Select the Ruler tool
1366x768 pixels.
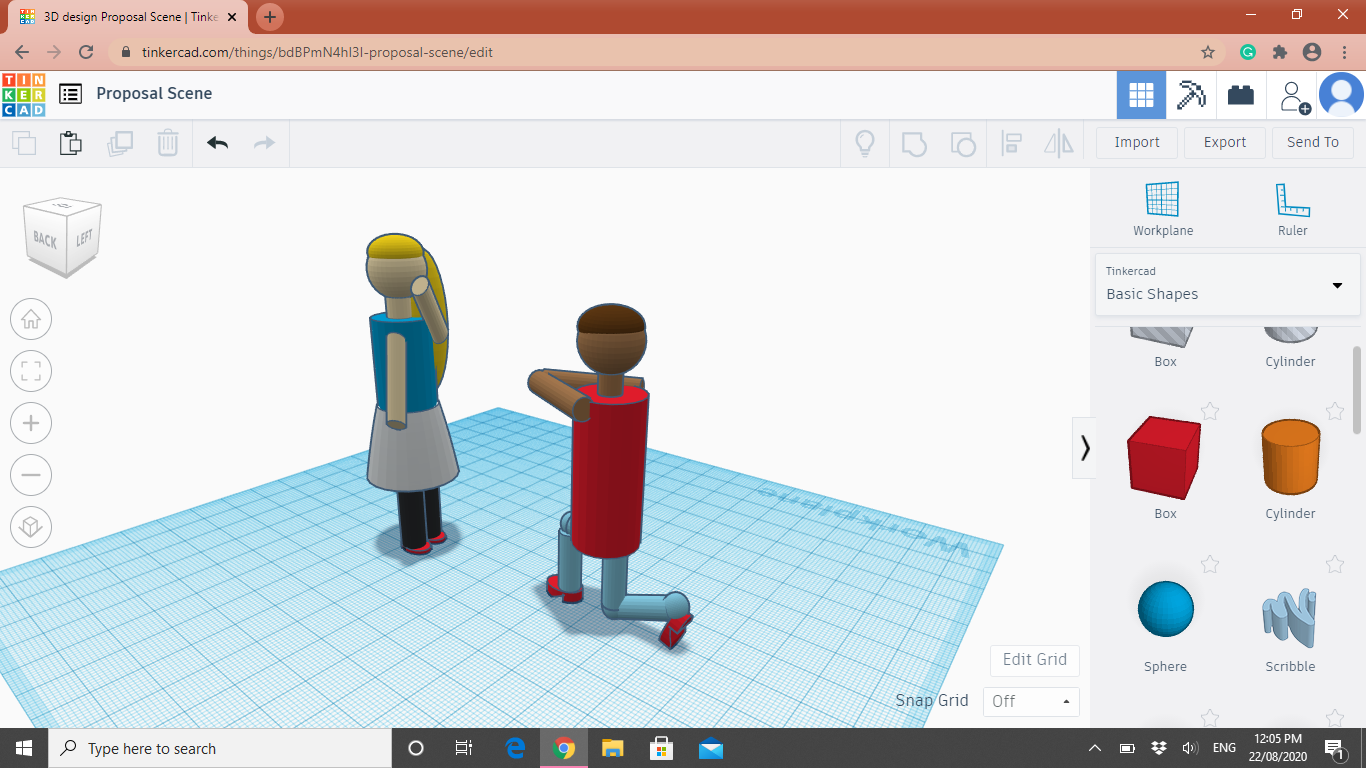(x=1292, y=209)
